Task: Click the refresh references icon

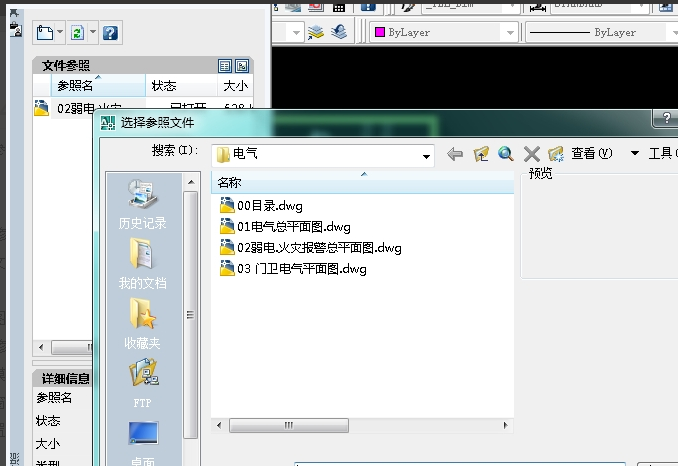Action: (77, 32)
